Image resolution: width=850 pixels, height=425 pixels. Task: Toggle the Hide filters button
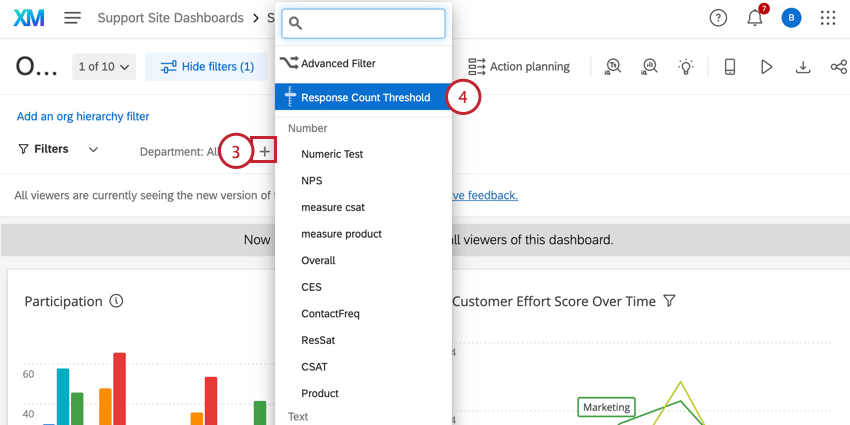[207, 67]
